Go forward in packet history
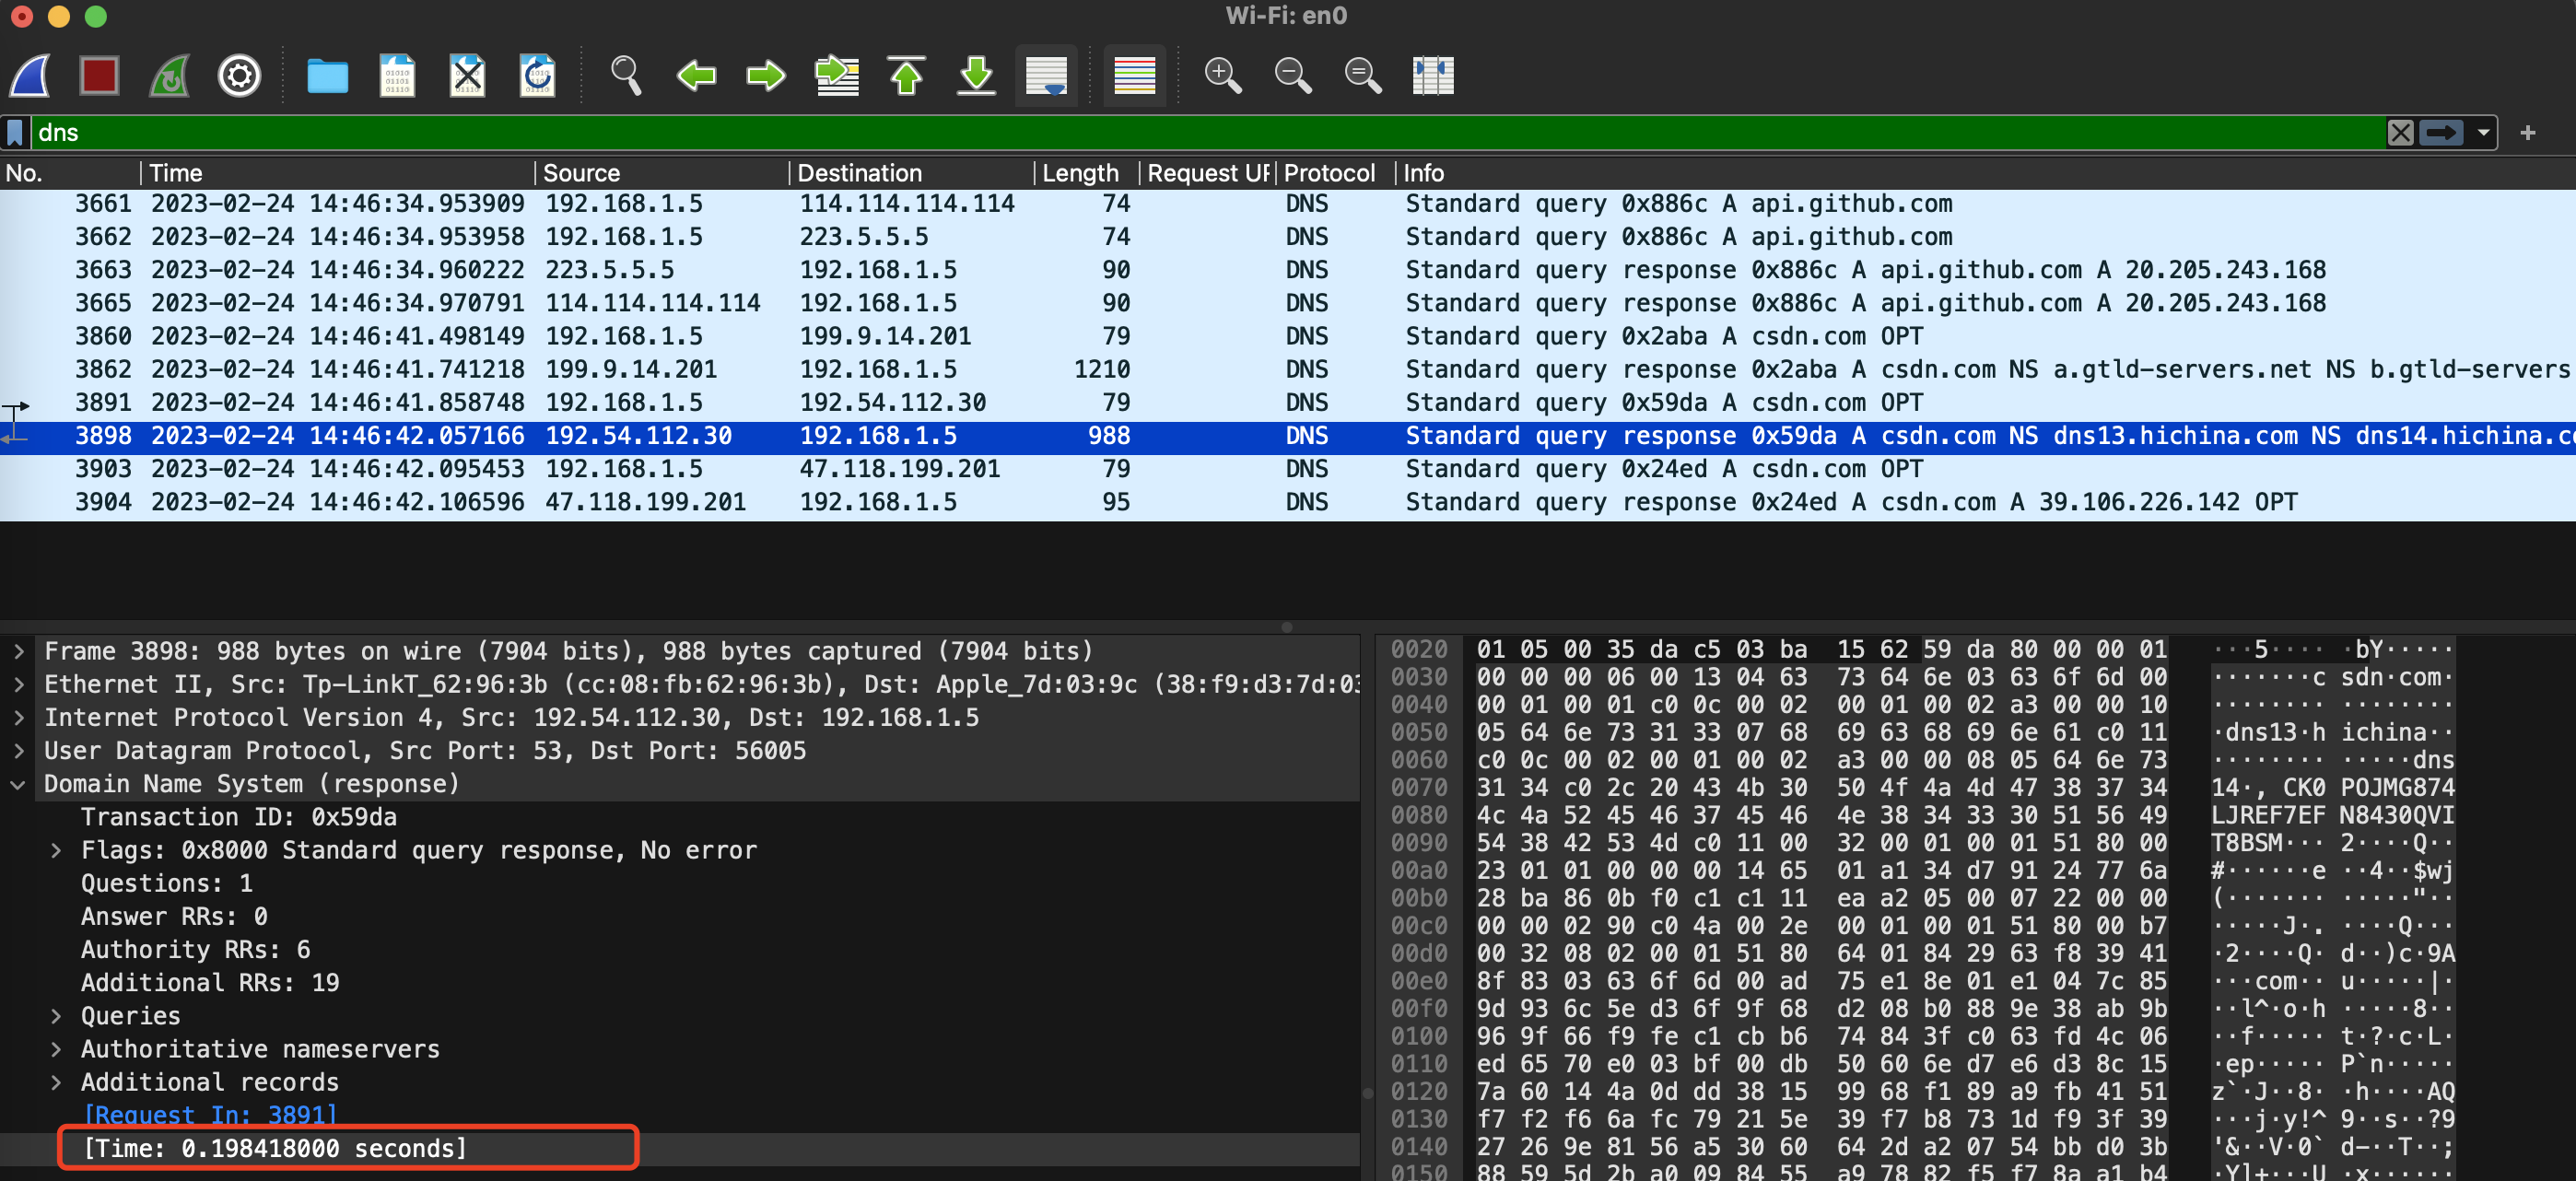The width and height of the screenshot is (2576, 1181). pos(766,75)
